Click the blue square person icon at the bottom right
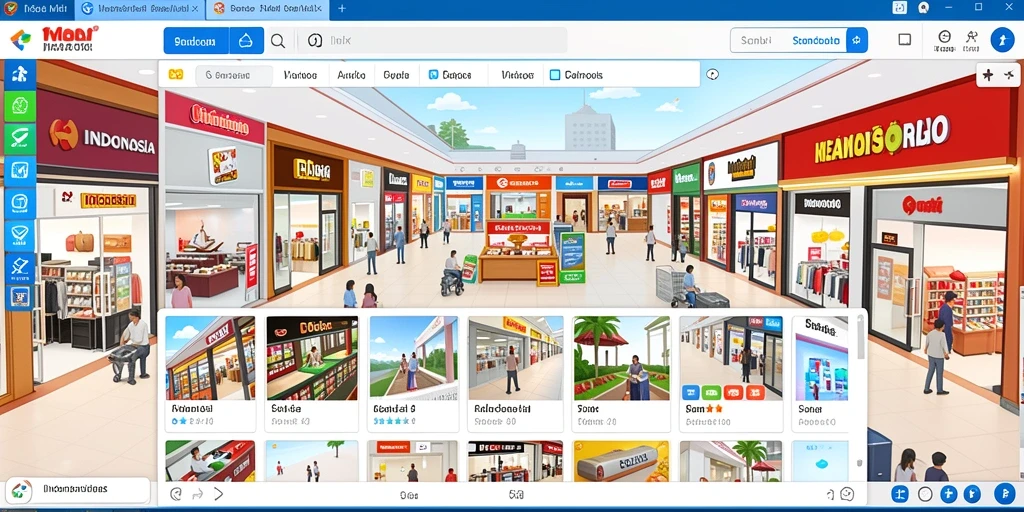This screenshot has height=512, width=1024. click(972, 494)
